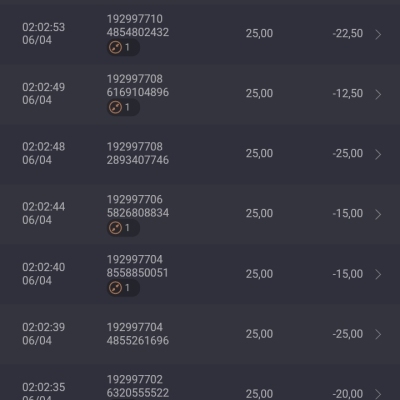Expand the 02:02:44 row chevron arrow
Viewport: 400px width, 400px height.
pos(378,214)
